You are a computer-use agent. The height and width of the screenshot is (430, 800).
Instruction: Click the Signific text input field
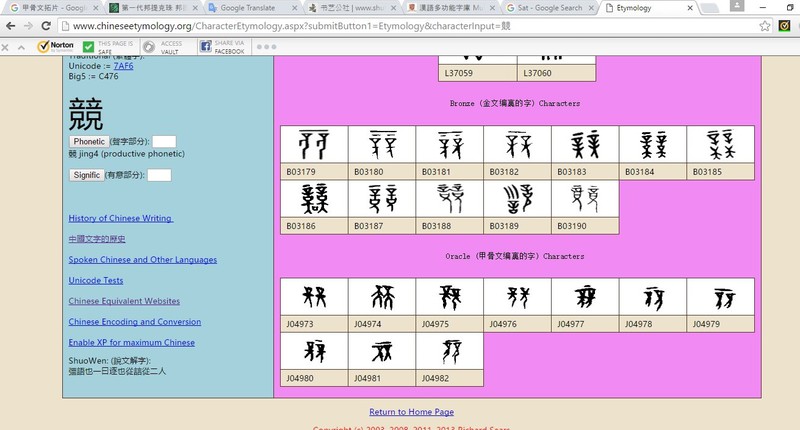pos(159,175)
